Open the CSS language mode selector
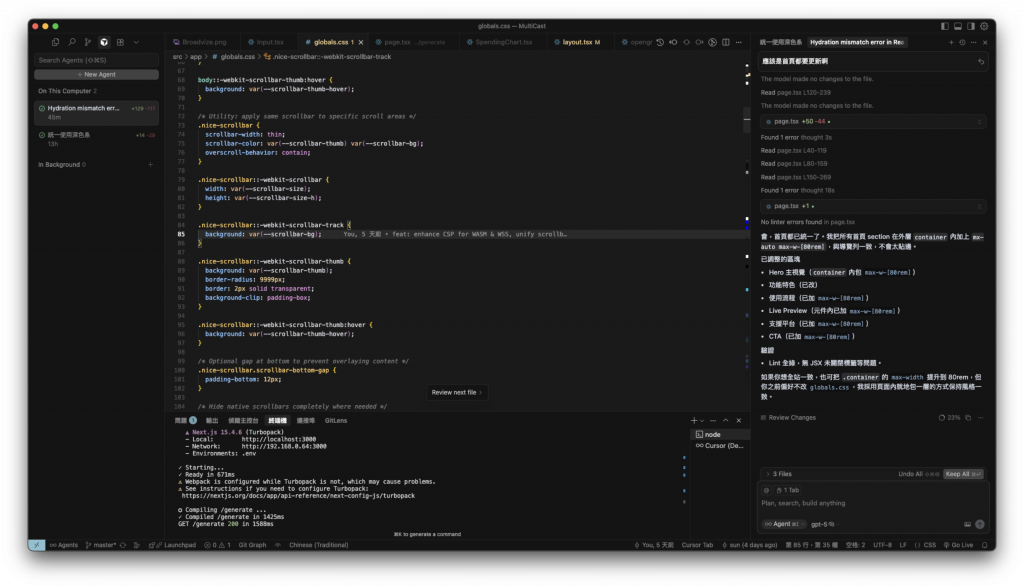Image resolution: width=1024 pixels, height=588 pixels. [925, 545]
